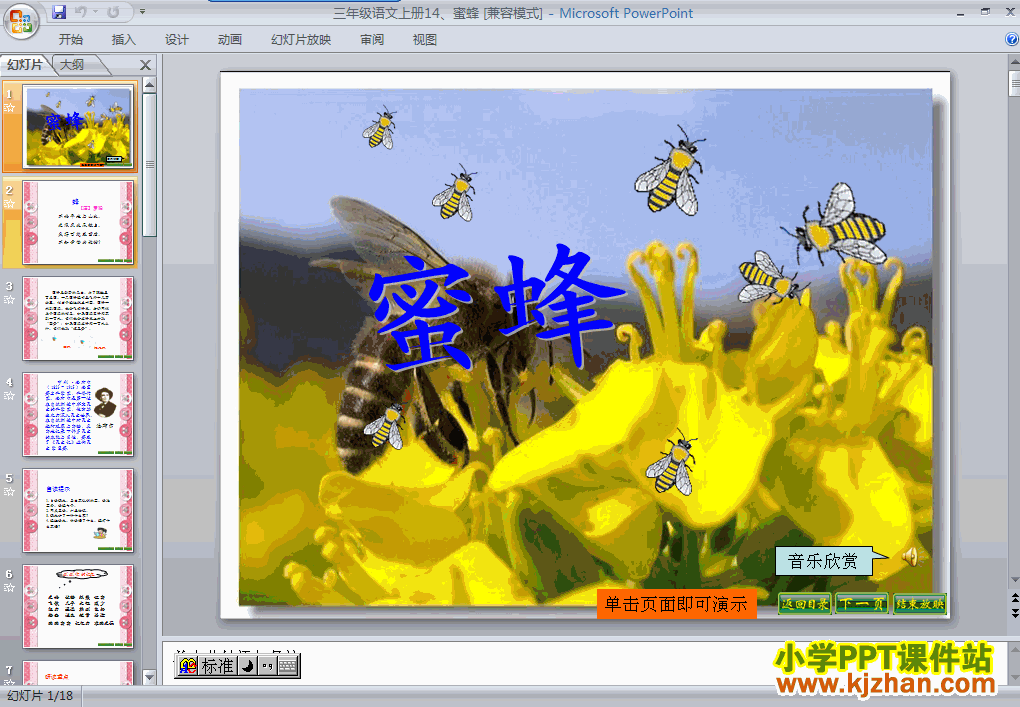Click thumbnail pane scroll up arrow

pyautogui.click(x=150, y=85)
